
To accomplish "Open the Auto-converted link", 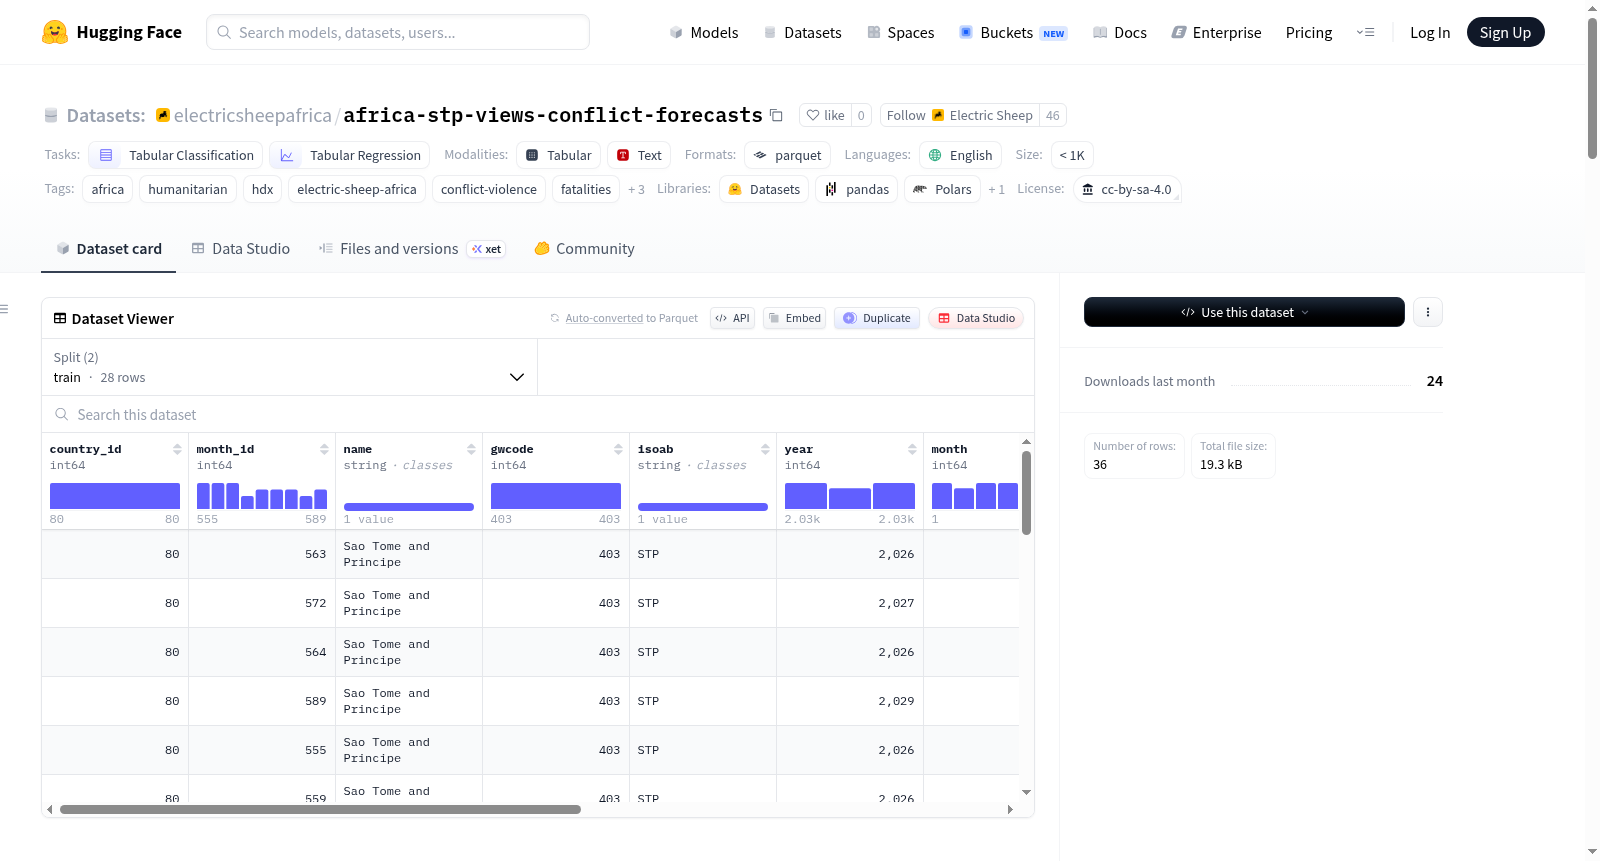I will (x=604, y=318).
